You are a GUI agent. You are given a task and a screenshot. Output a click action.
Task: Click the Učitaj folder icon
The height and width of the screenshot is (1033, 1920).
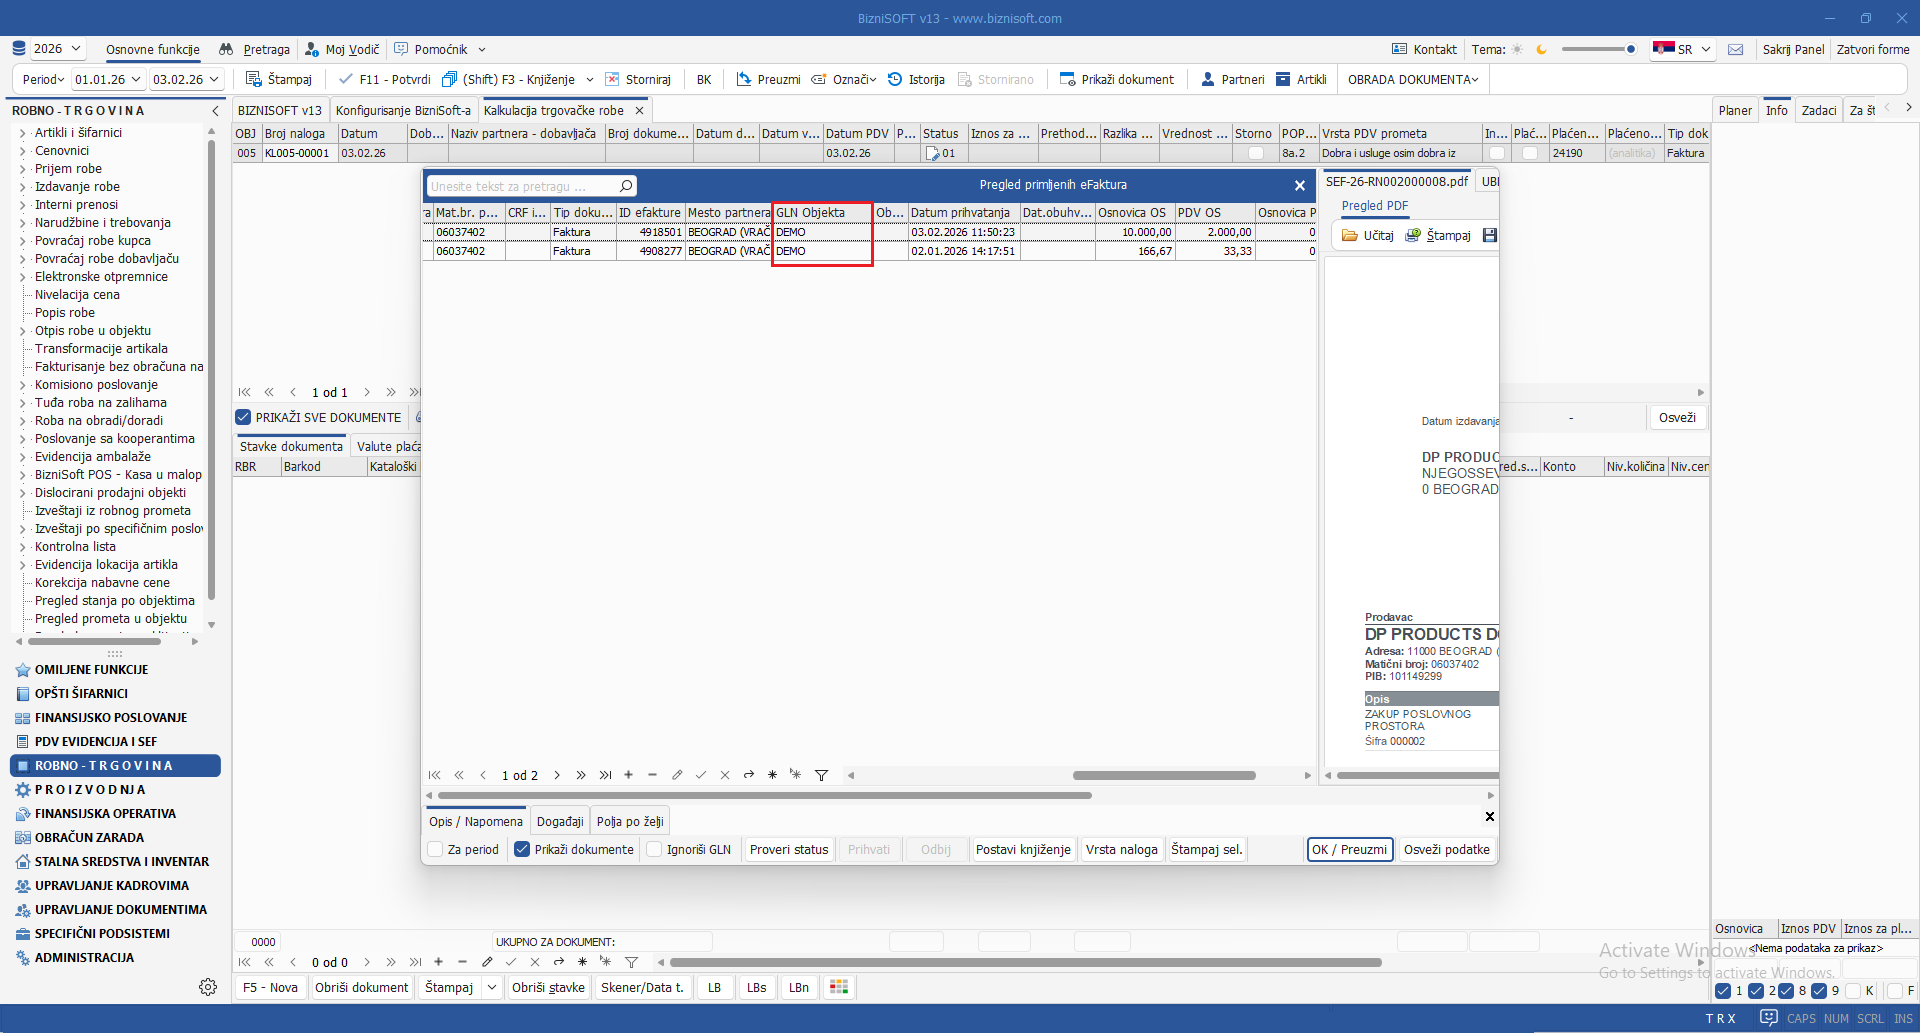click(x=1350, y=235)
